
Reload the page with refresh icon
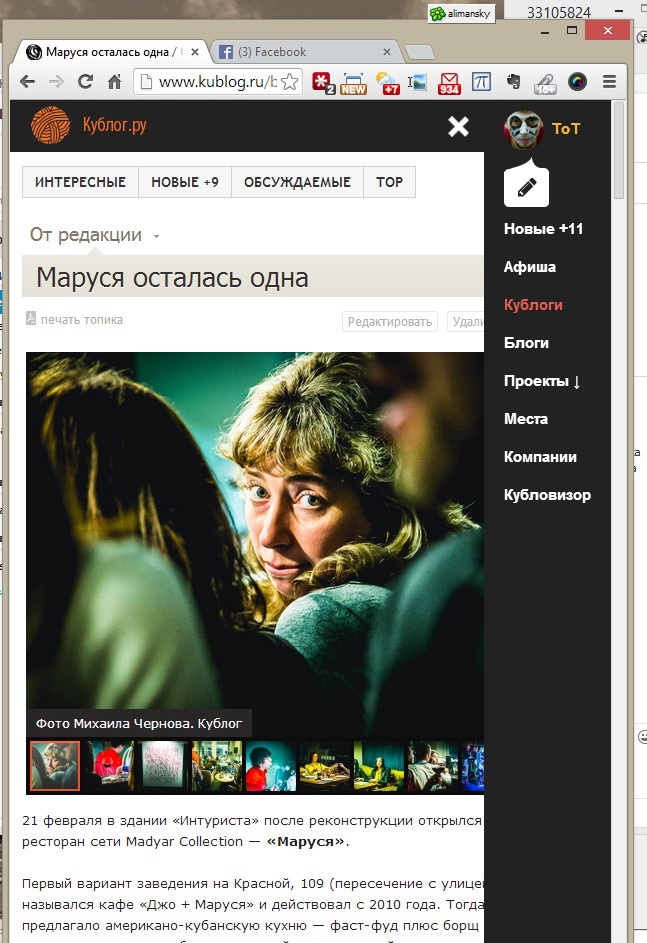pyautogui.click(x=85, y=82)
